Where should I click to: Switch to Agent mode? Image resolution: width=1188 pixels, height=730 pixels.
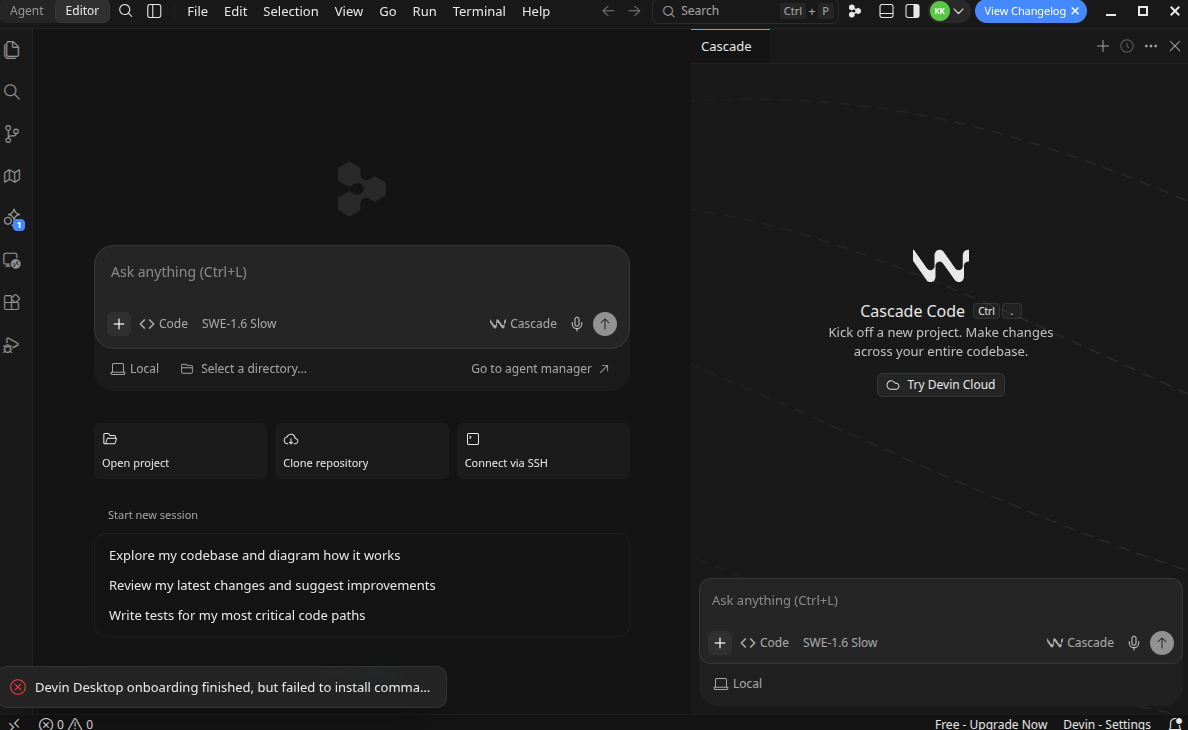coord(27,11)
